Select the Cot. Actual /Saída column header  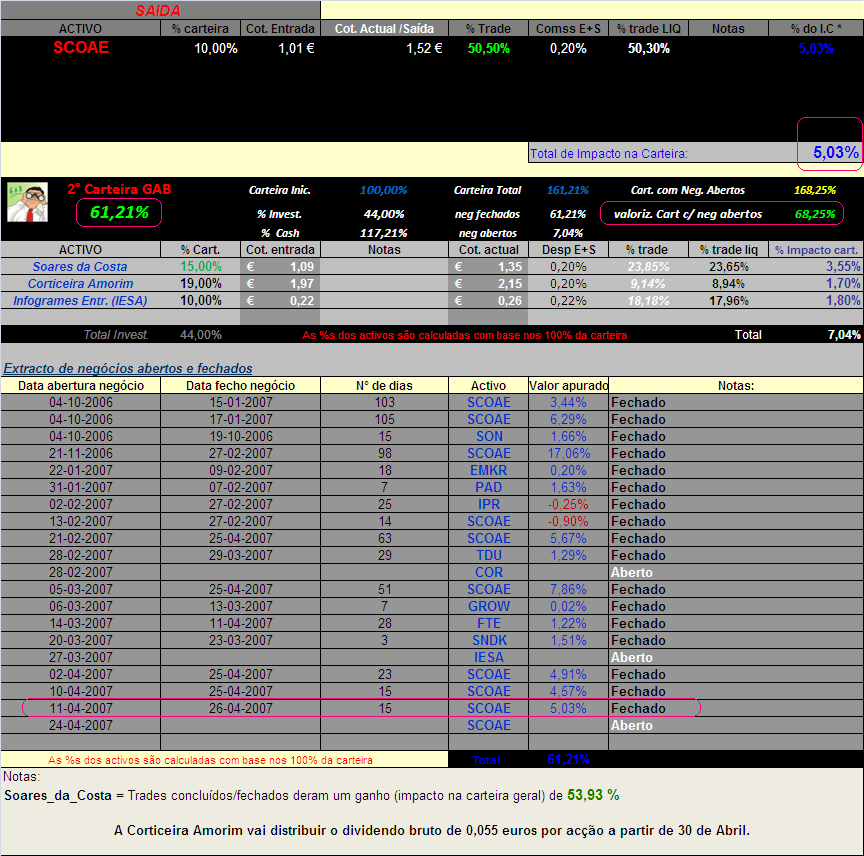click(x=385, y=29)
